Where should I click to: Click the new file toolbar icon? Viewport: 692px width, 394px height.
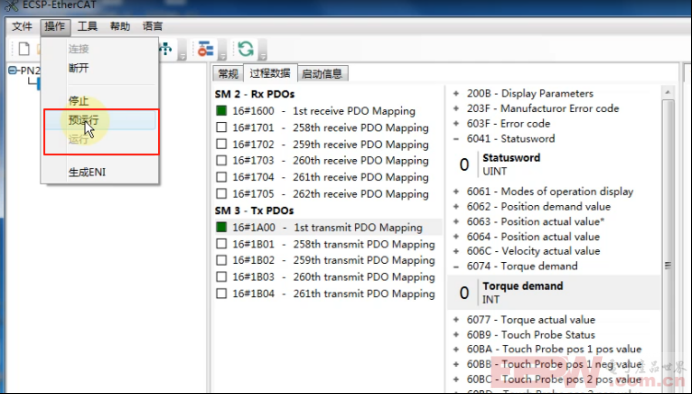(24, 49)
